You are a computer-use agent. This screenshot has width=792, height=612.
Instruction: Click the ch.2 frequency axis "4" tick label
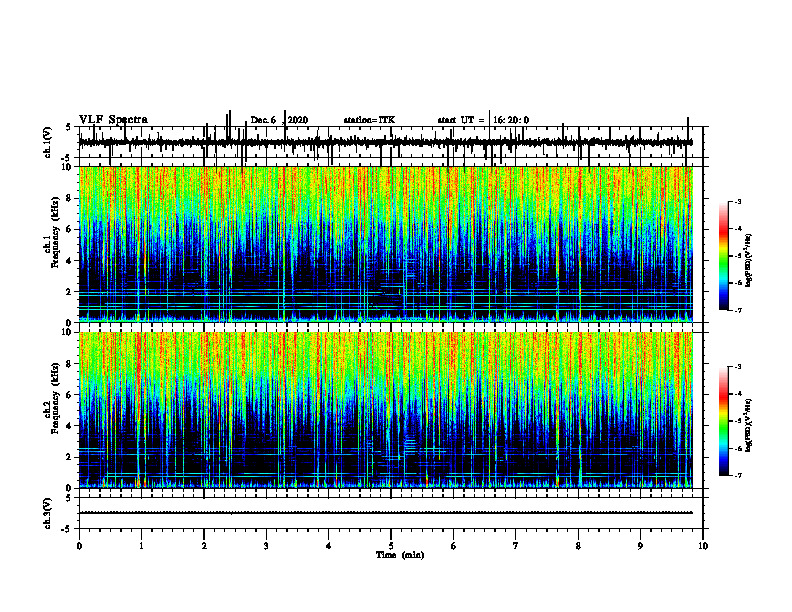(x=69, y=426)
